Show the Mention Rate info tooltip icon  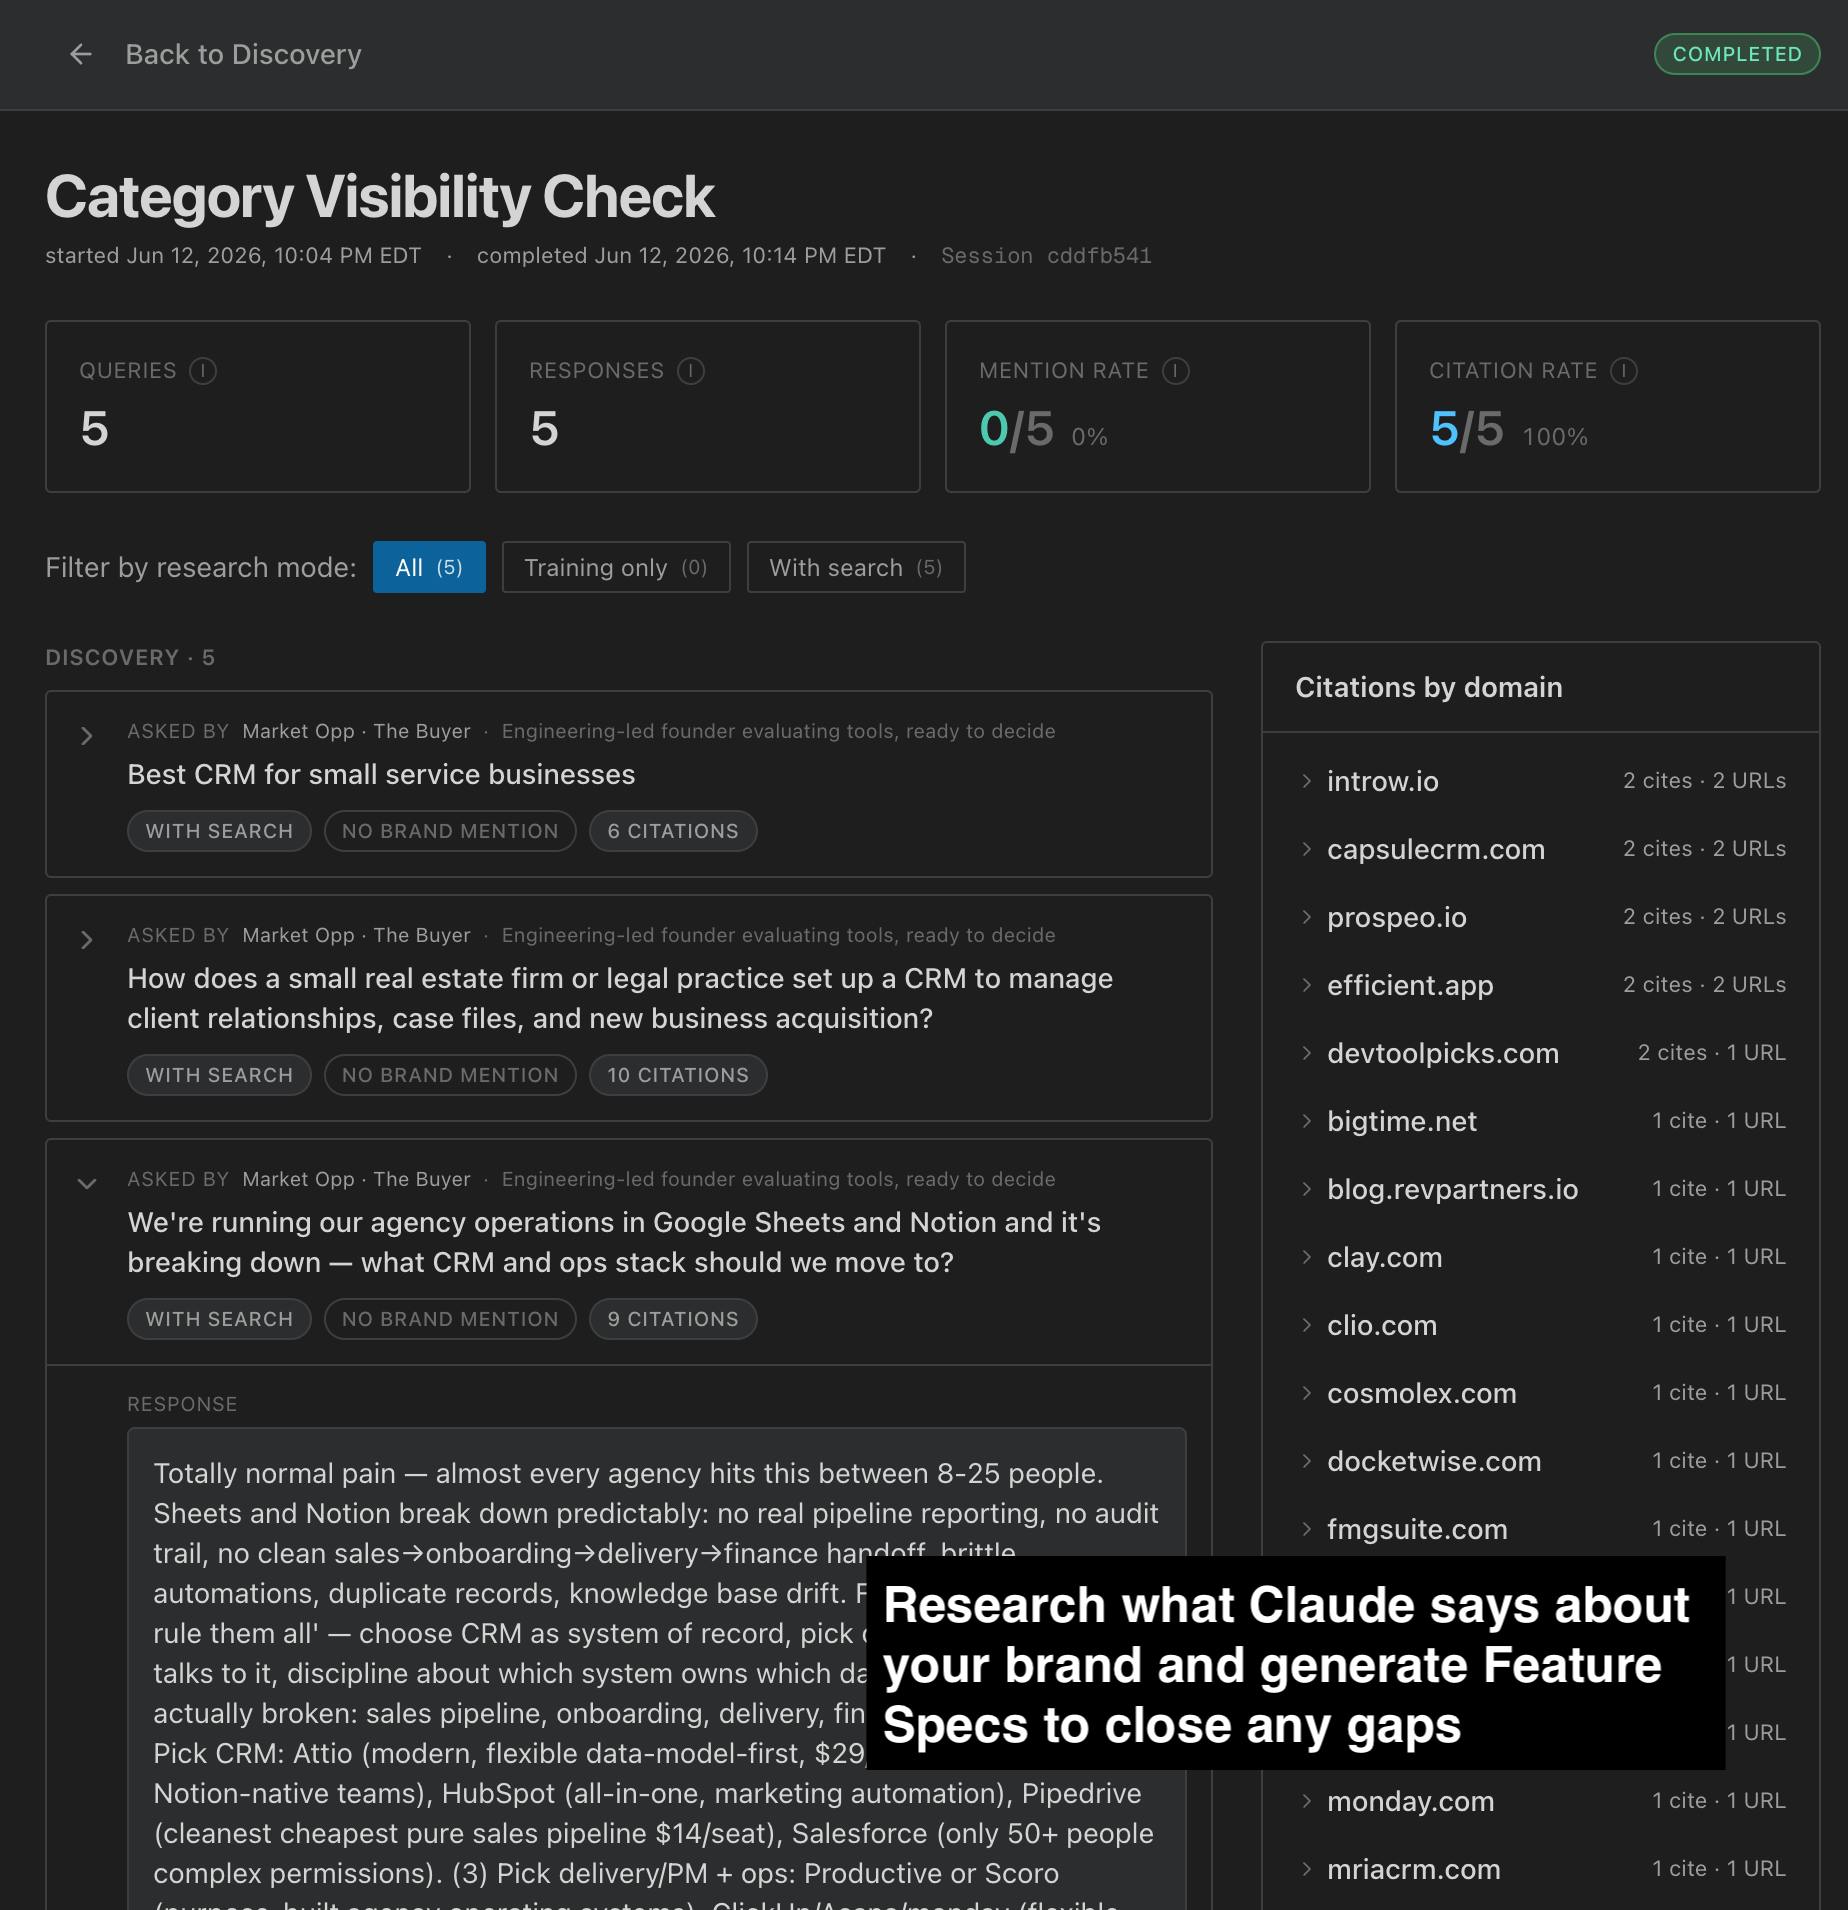1176,371
